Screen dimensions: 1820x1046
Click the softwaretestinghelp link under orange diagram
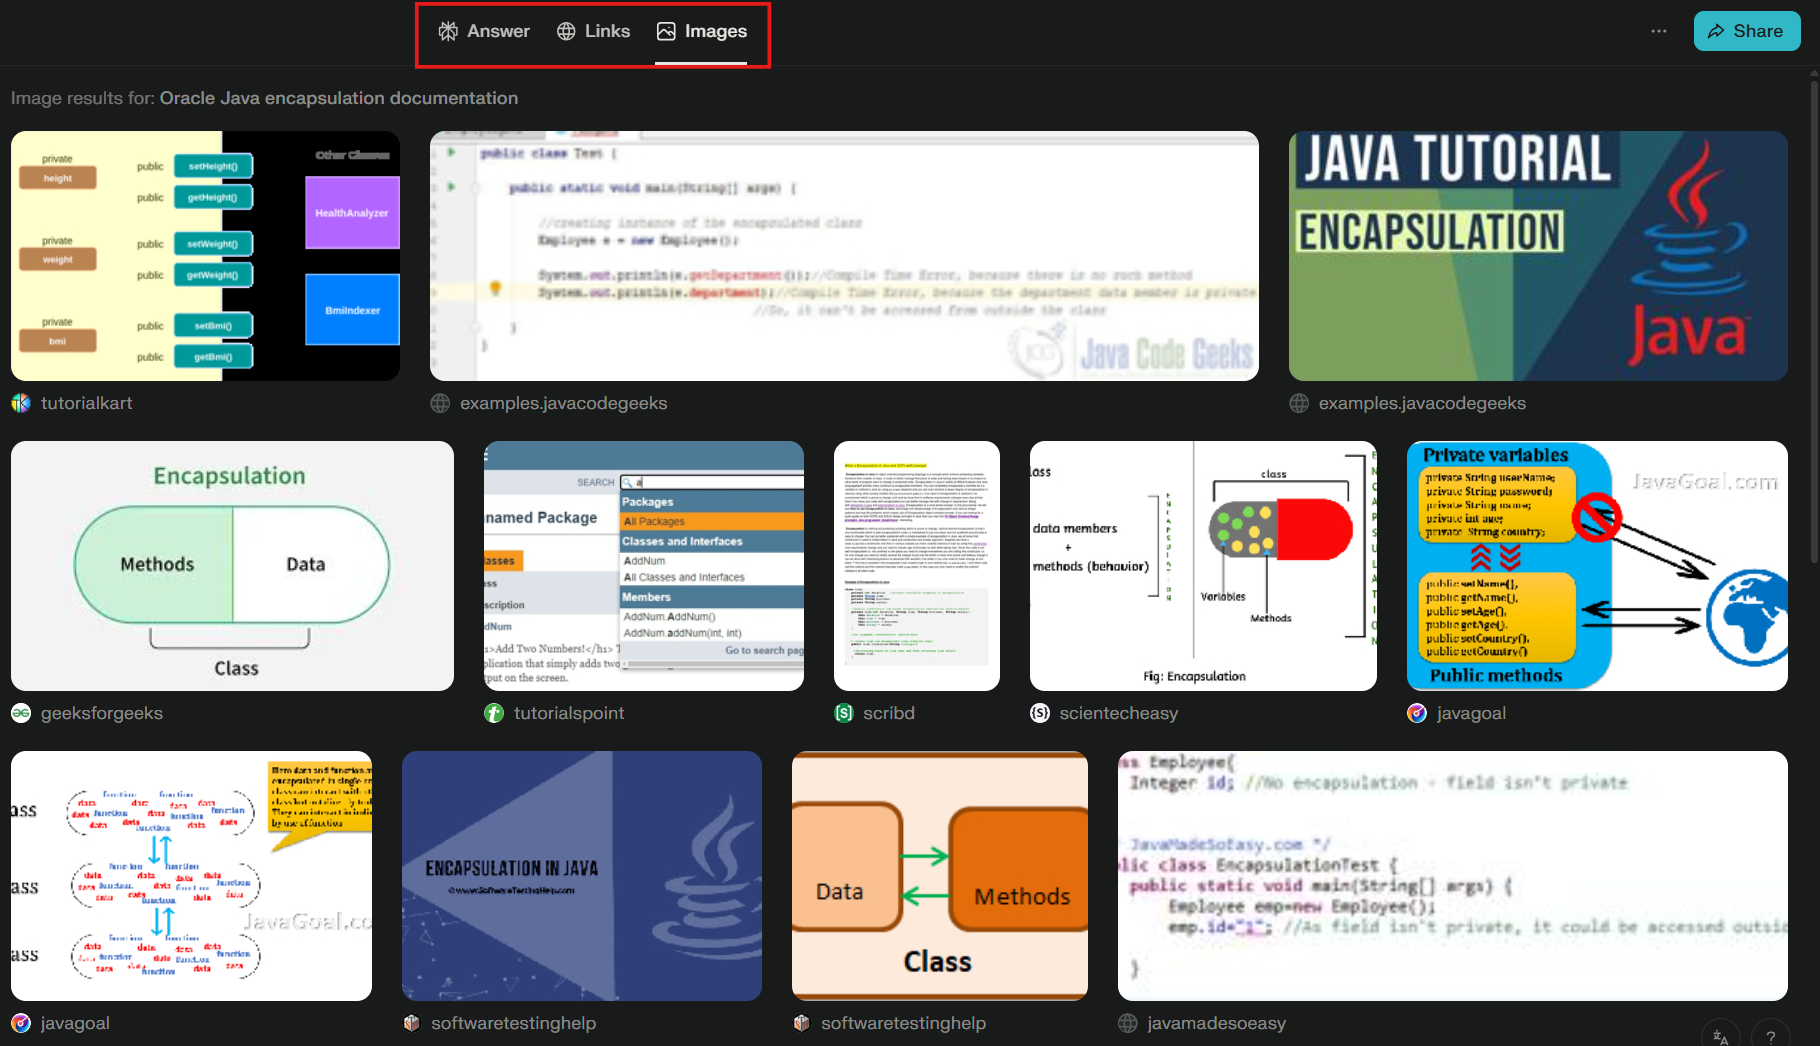click(903, 1023)
